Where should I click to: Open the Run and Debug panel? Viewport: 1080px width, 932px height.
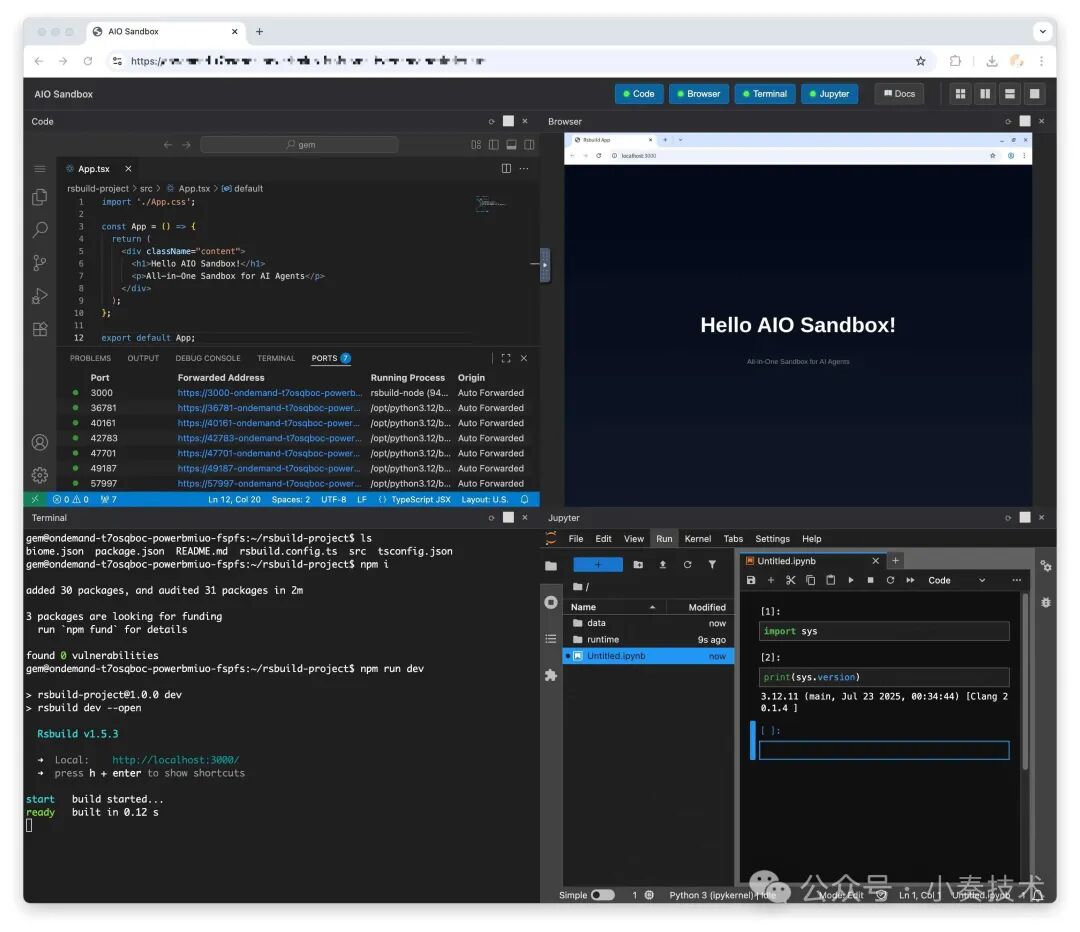(x=39, y=295)
